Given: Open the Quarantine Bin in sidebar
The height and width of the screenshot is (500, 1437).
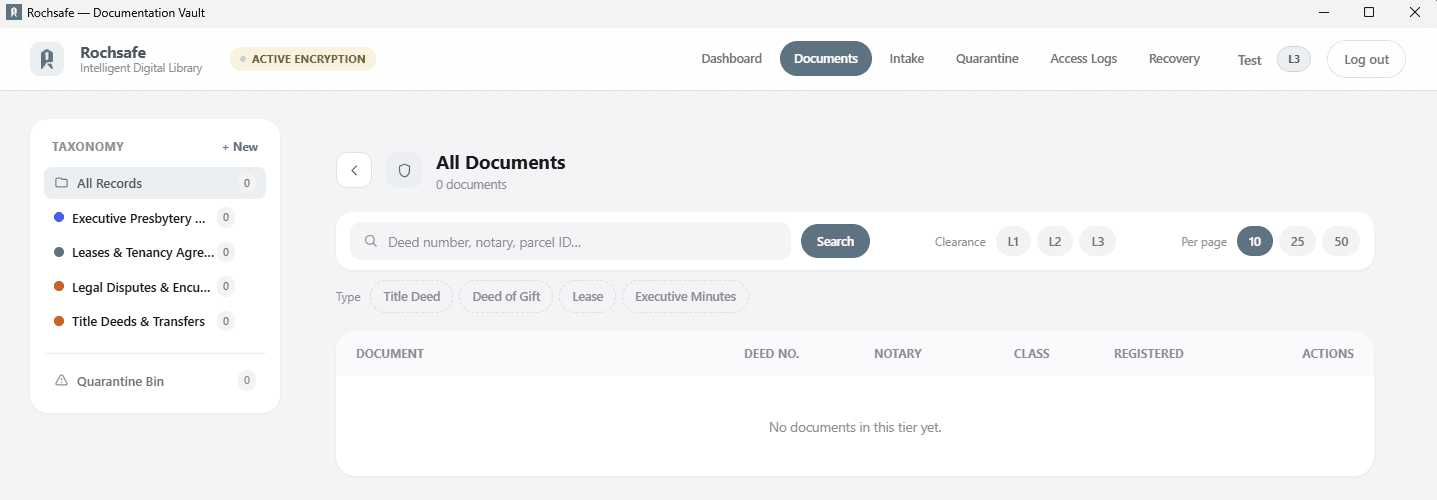Looking at the screenshot, I should pyautogui.click(x=155, y=381).
